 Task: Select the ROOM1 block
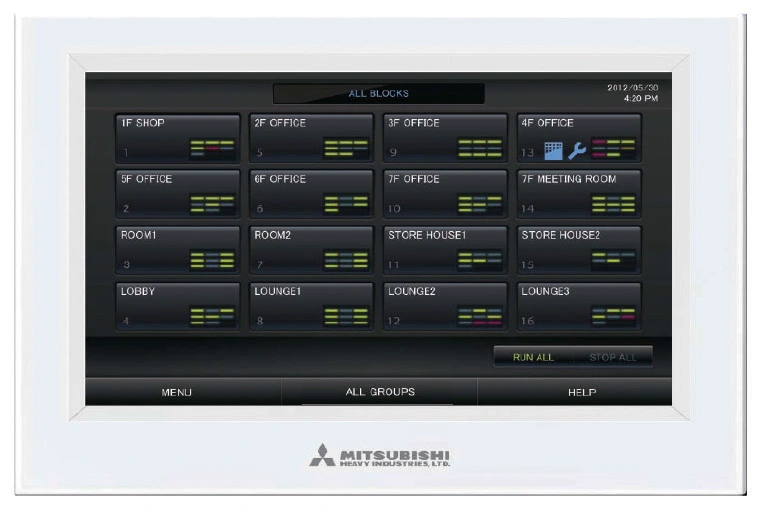point(178,250)
